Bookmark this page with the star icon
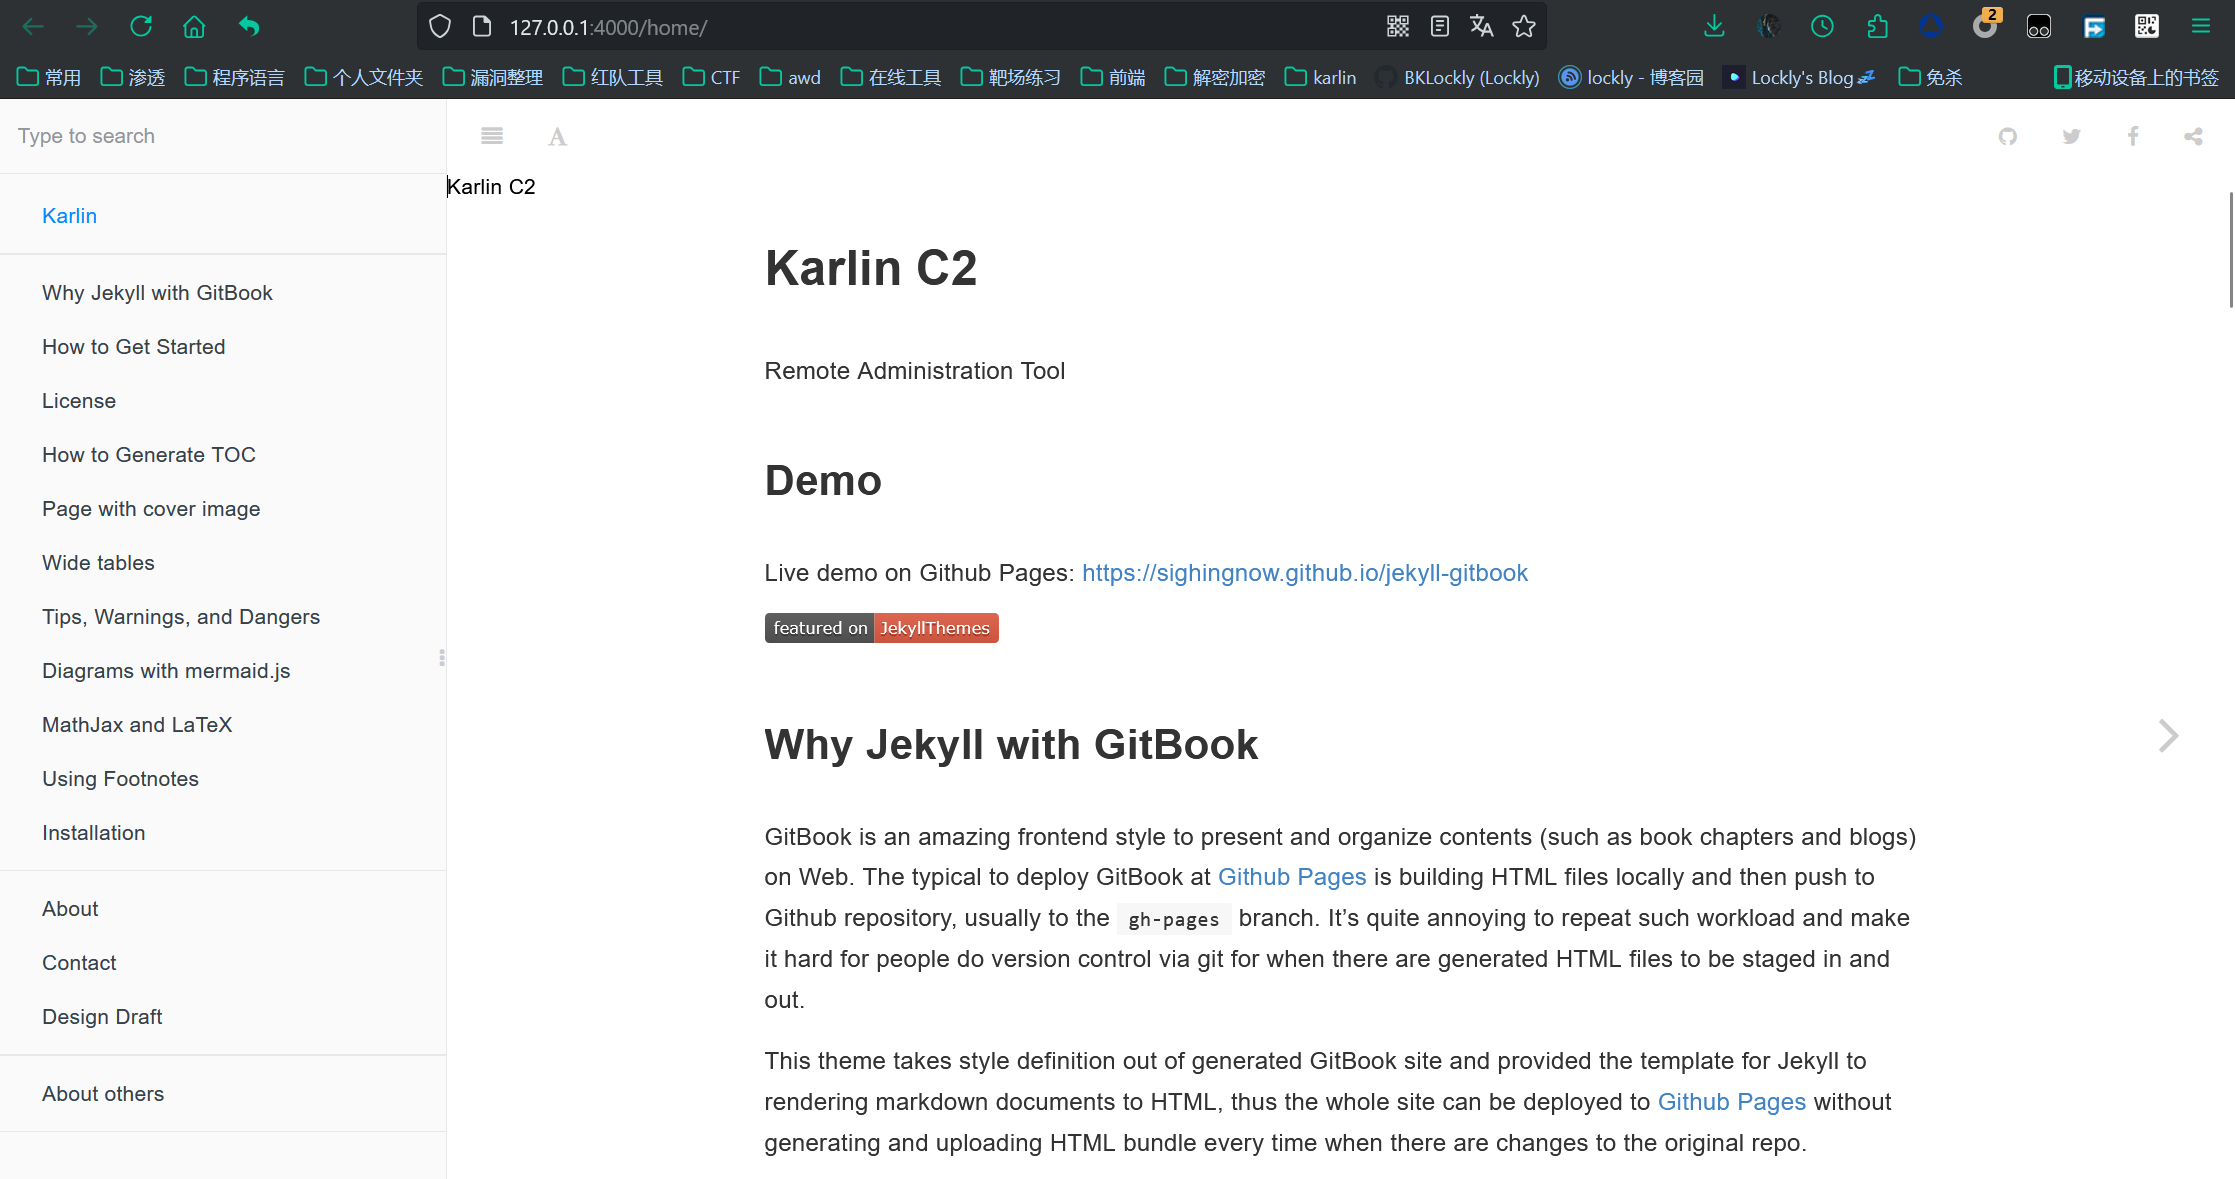 1524,27
